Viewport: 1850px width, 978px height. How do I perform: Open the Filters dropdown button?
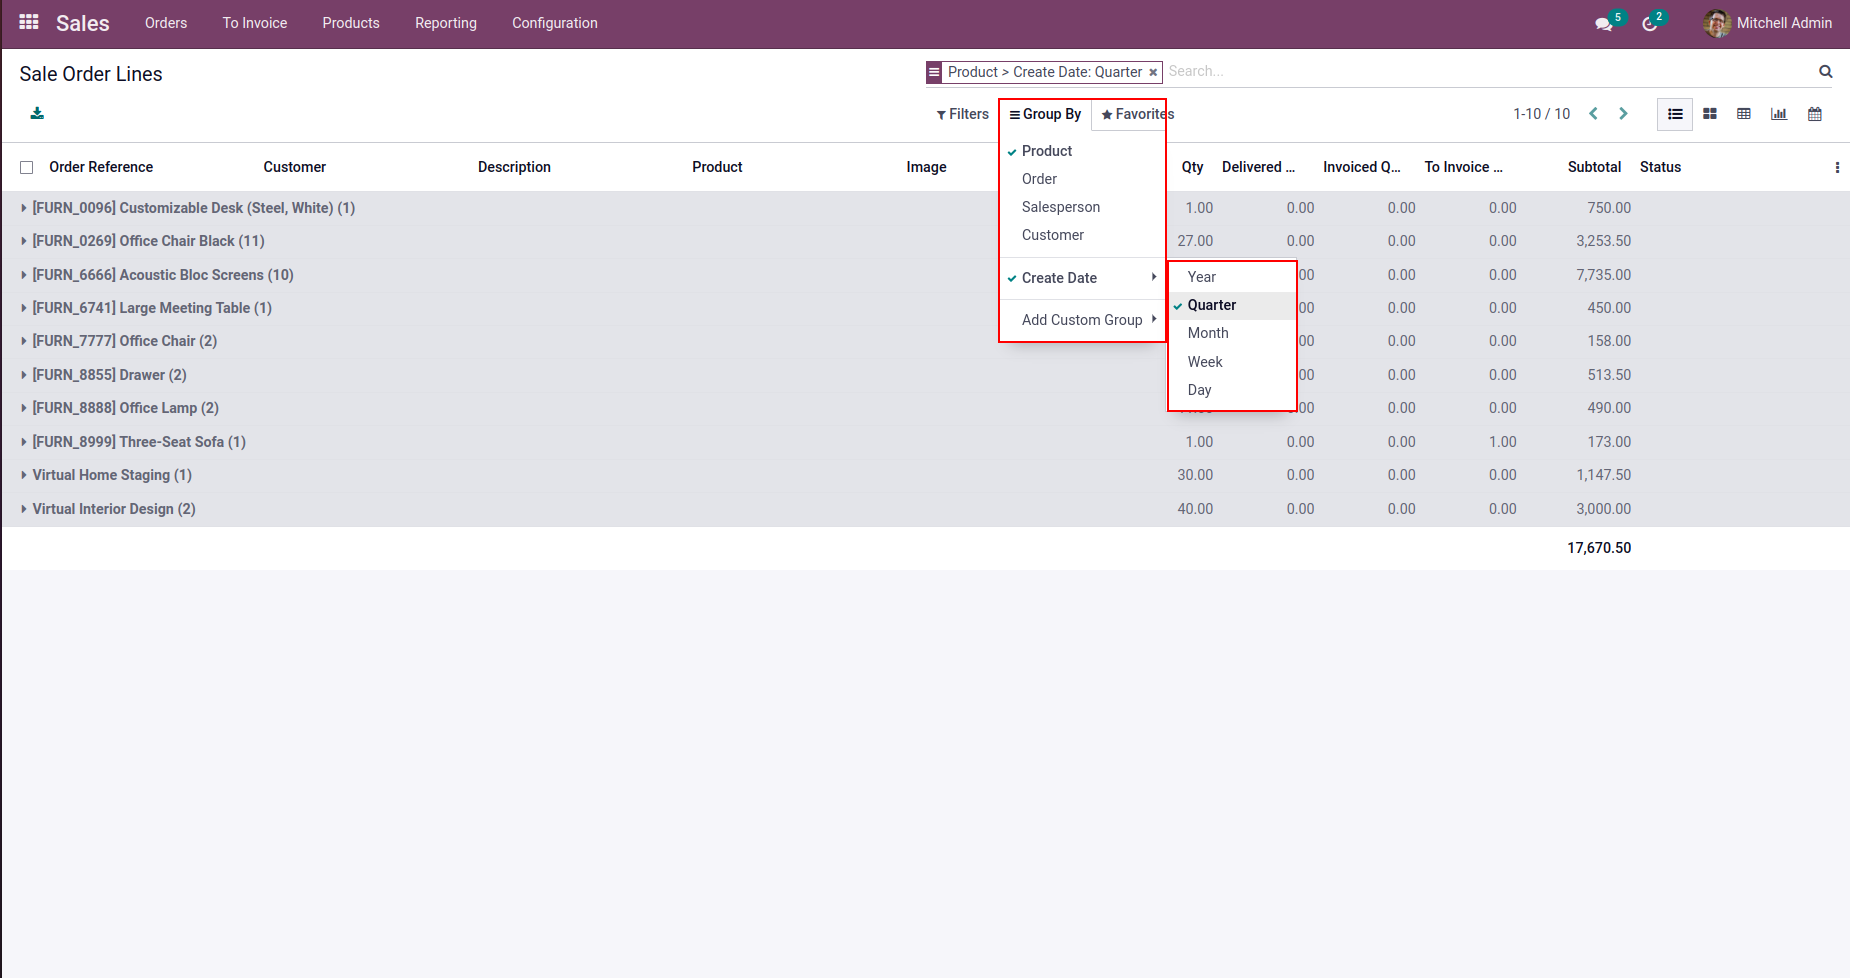click(962, 114)
